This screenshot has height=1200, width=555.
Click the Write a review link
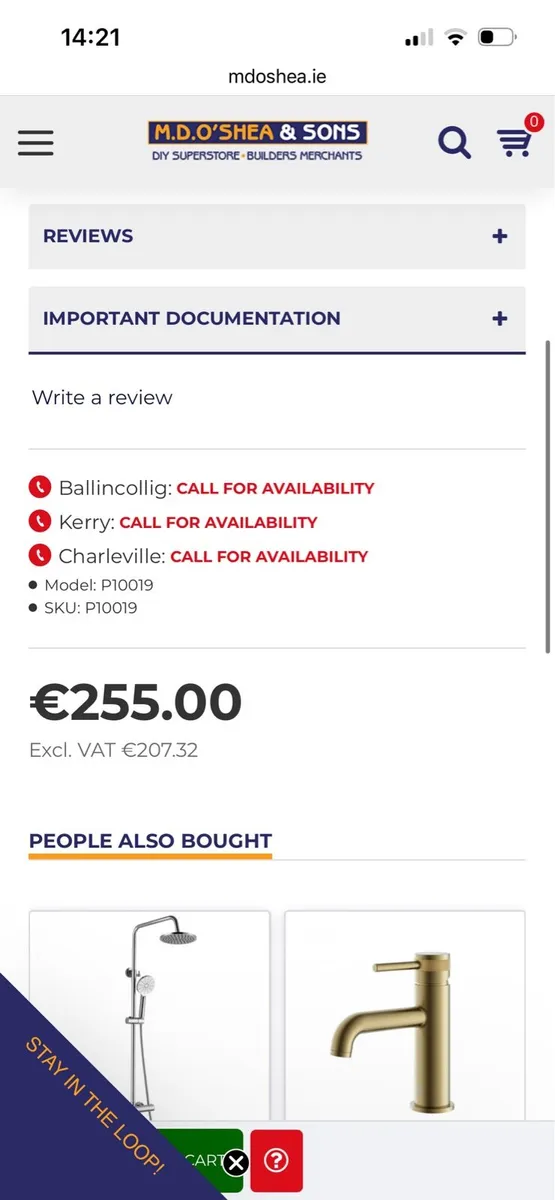[x=102, y=398]
